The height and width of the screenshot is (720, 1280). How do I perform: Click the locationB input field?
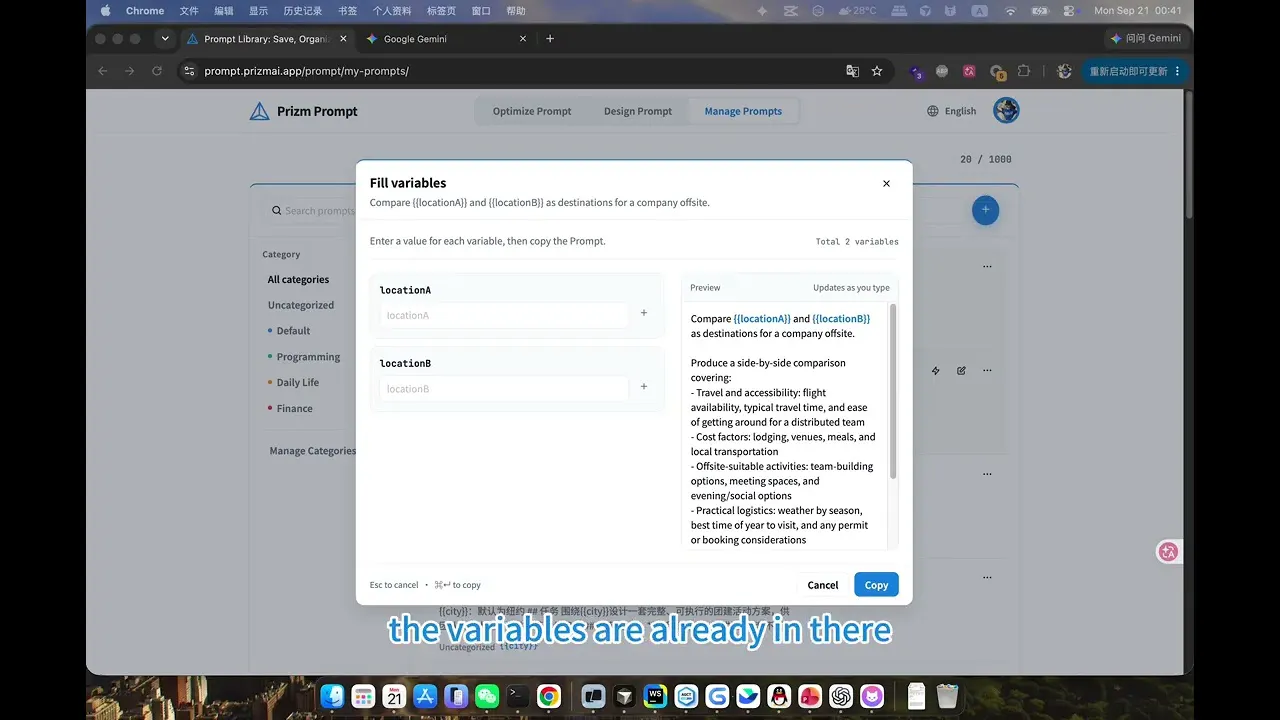(504, 389)
